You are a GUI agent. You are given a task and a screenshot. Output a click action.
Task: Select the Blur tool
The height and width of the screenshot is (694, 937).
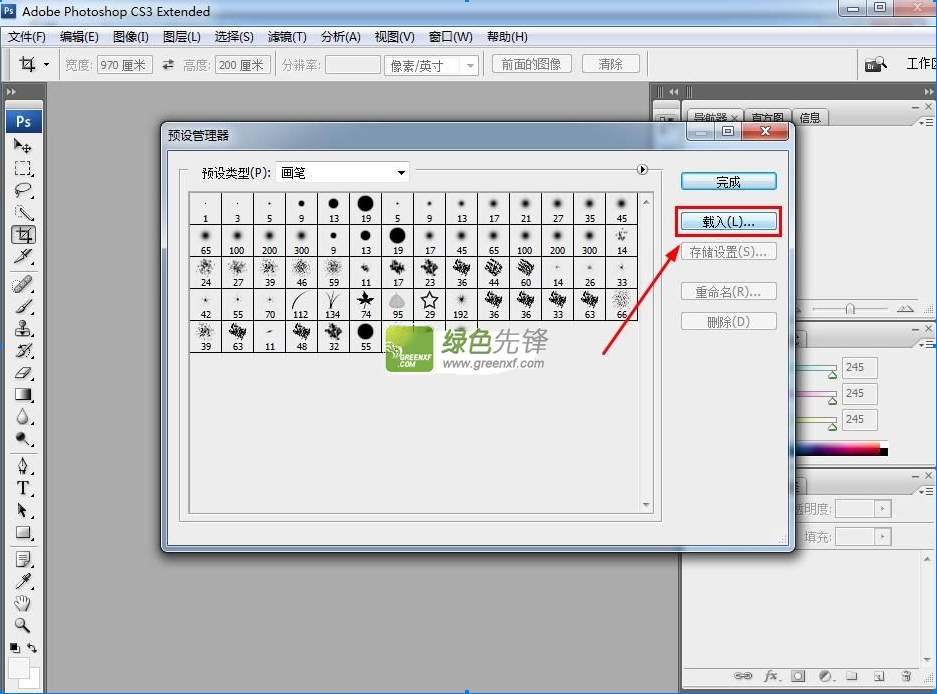click(x=23, y=417)
